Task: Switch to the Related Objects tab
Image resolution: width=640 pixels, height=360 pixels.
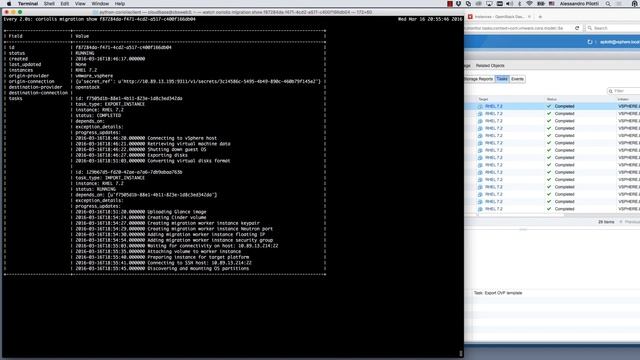Action: coord(490,66)
